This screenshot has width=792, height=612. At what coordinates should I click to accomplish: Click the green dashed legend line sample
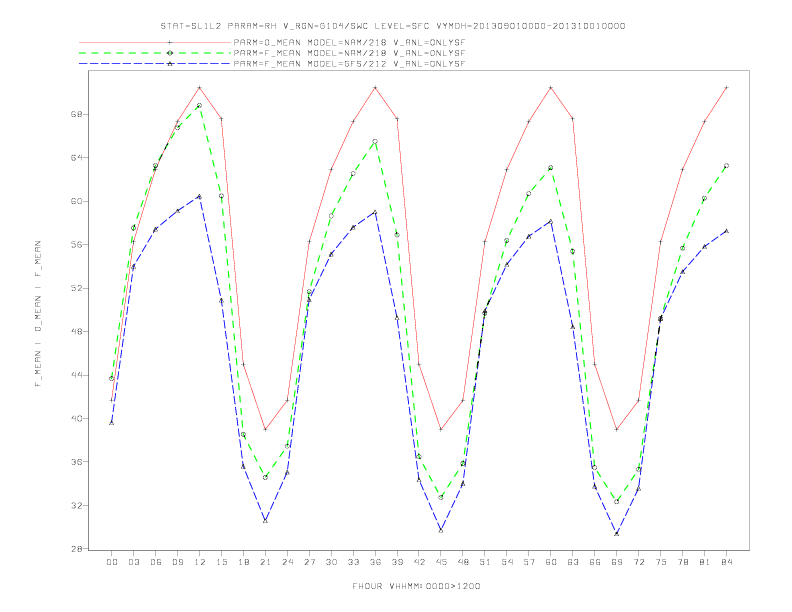tap(155, 53)
